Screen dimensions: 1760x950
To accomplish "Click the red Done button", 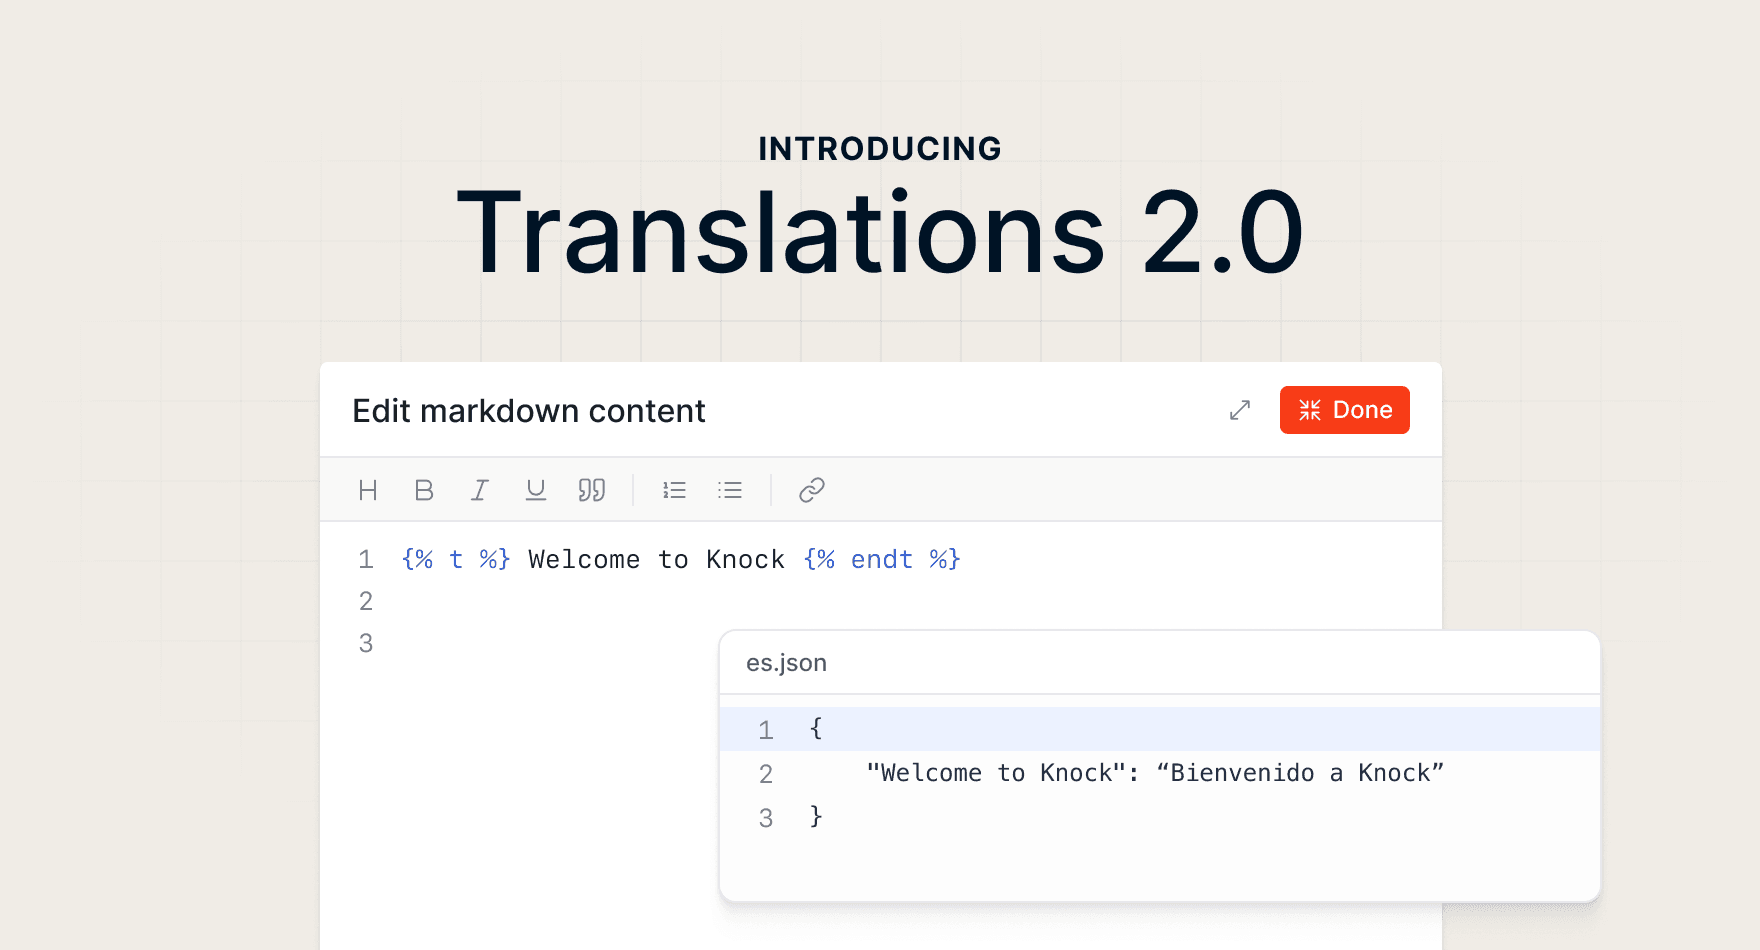I will tap(1344, 410).
